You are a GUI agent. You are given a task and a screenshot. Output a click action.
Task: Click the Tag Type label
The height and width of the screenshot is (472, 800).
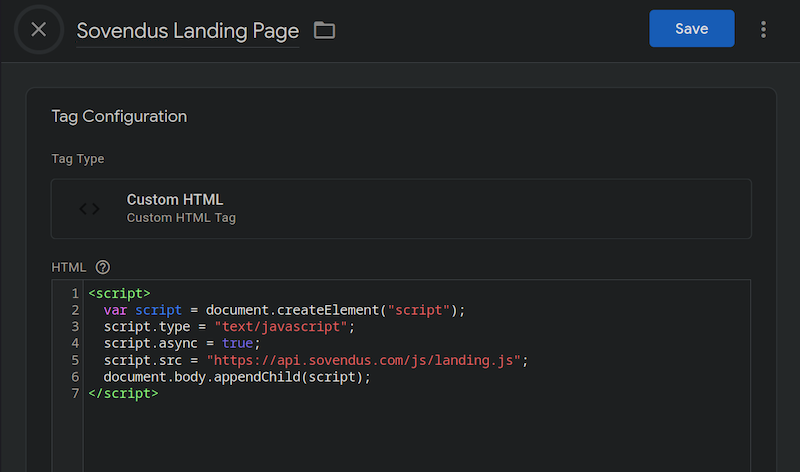pos(78,159)
